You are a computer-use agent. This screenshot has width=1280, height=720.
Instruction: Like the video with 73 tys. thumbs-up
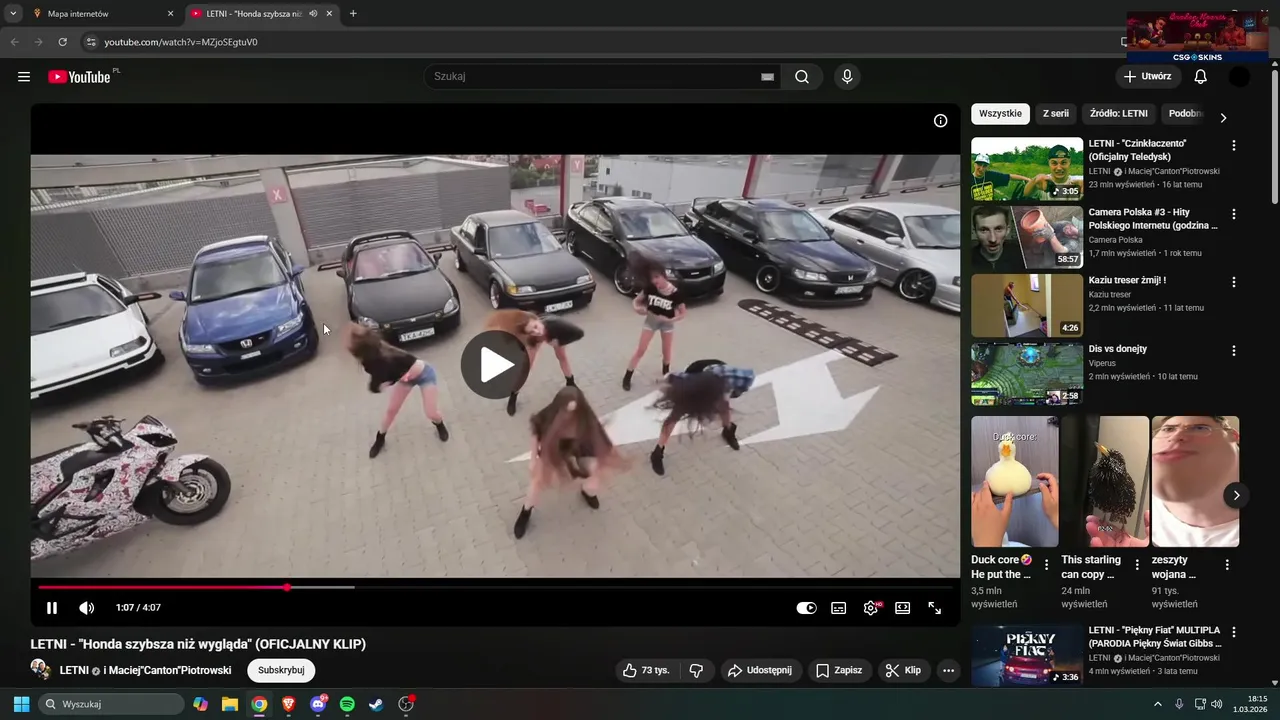click(x=646, y=670)
